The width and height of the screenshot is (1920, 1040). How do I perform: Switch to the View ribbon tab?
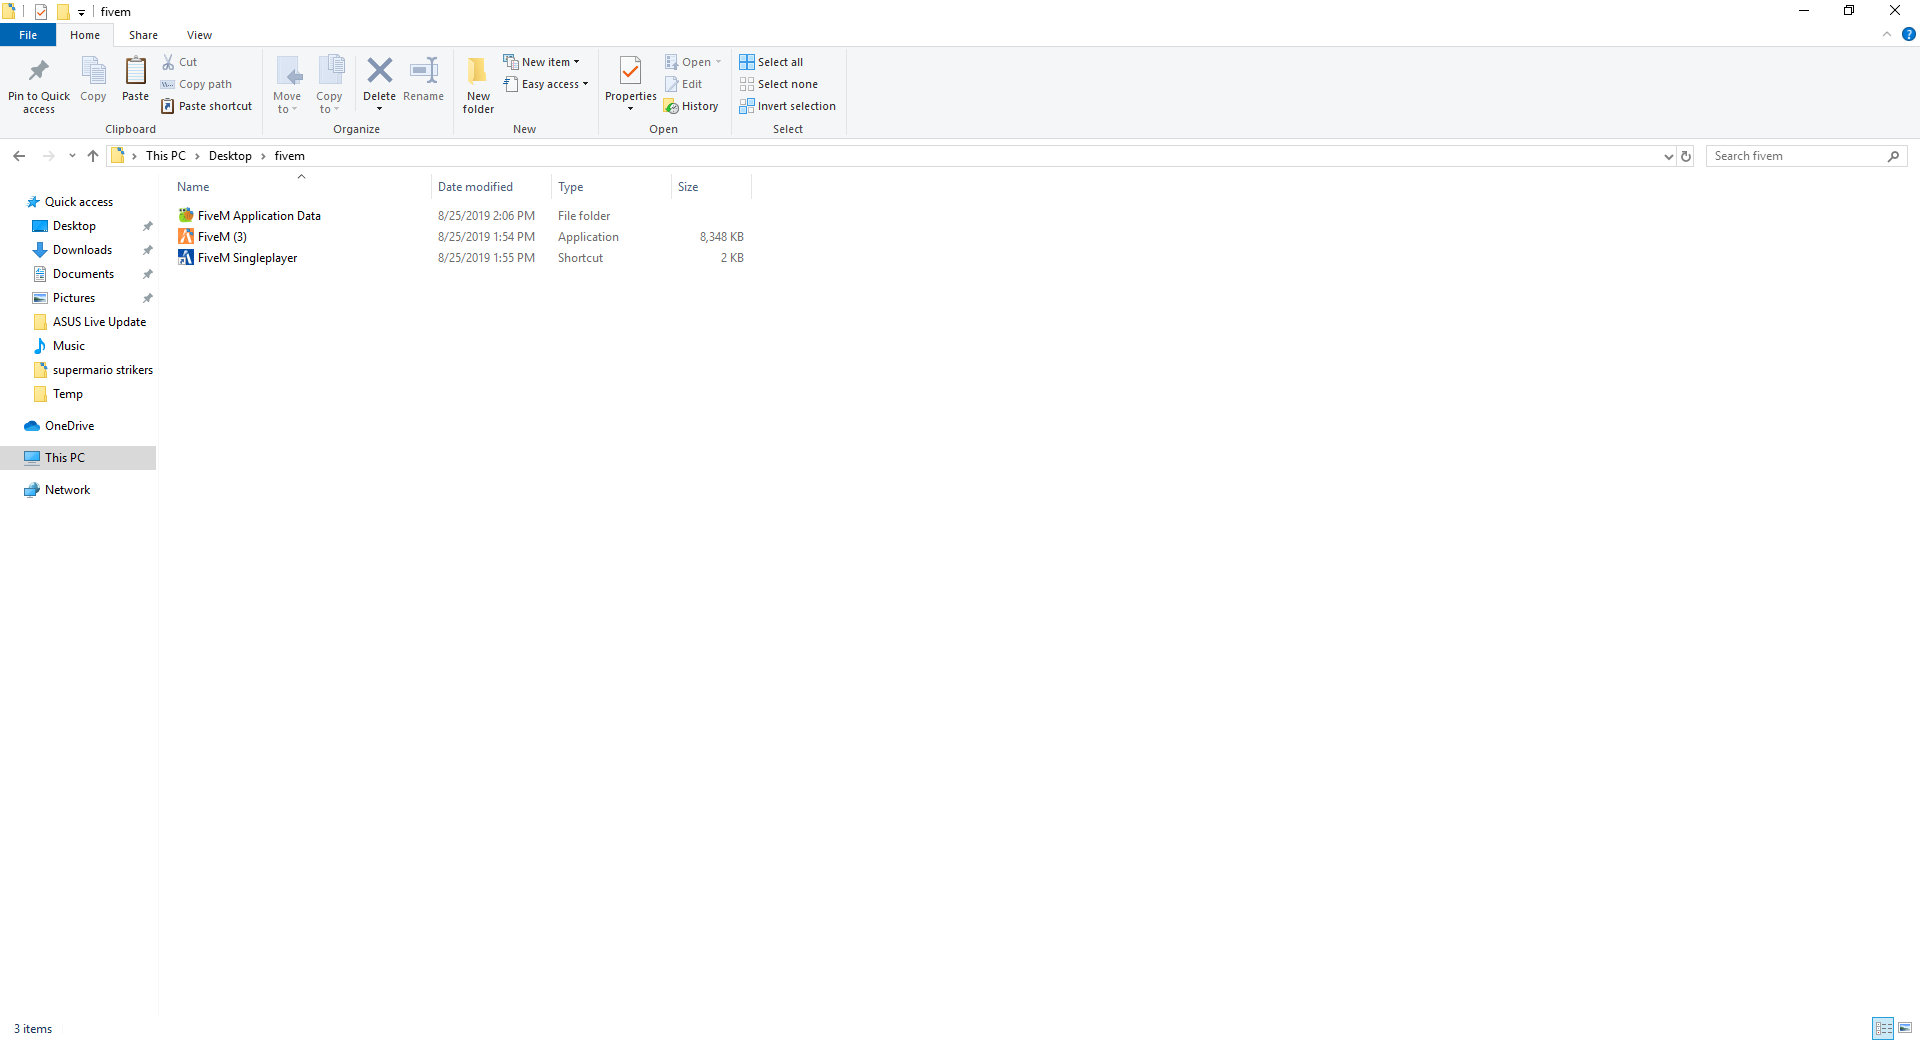point(199,35)
